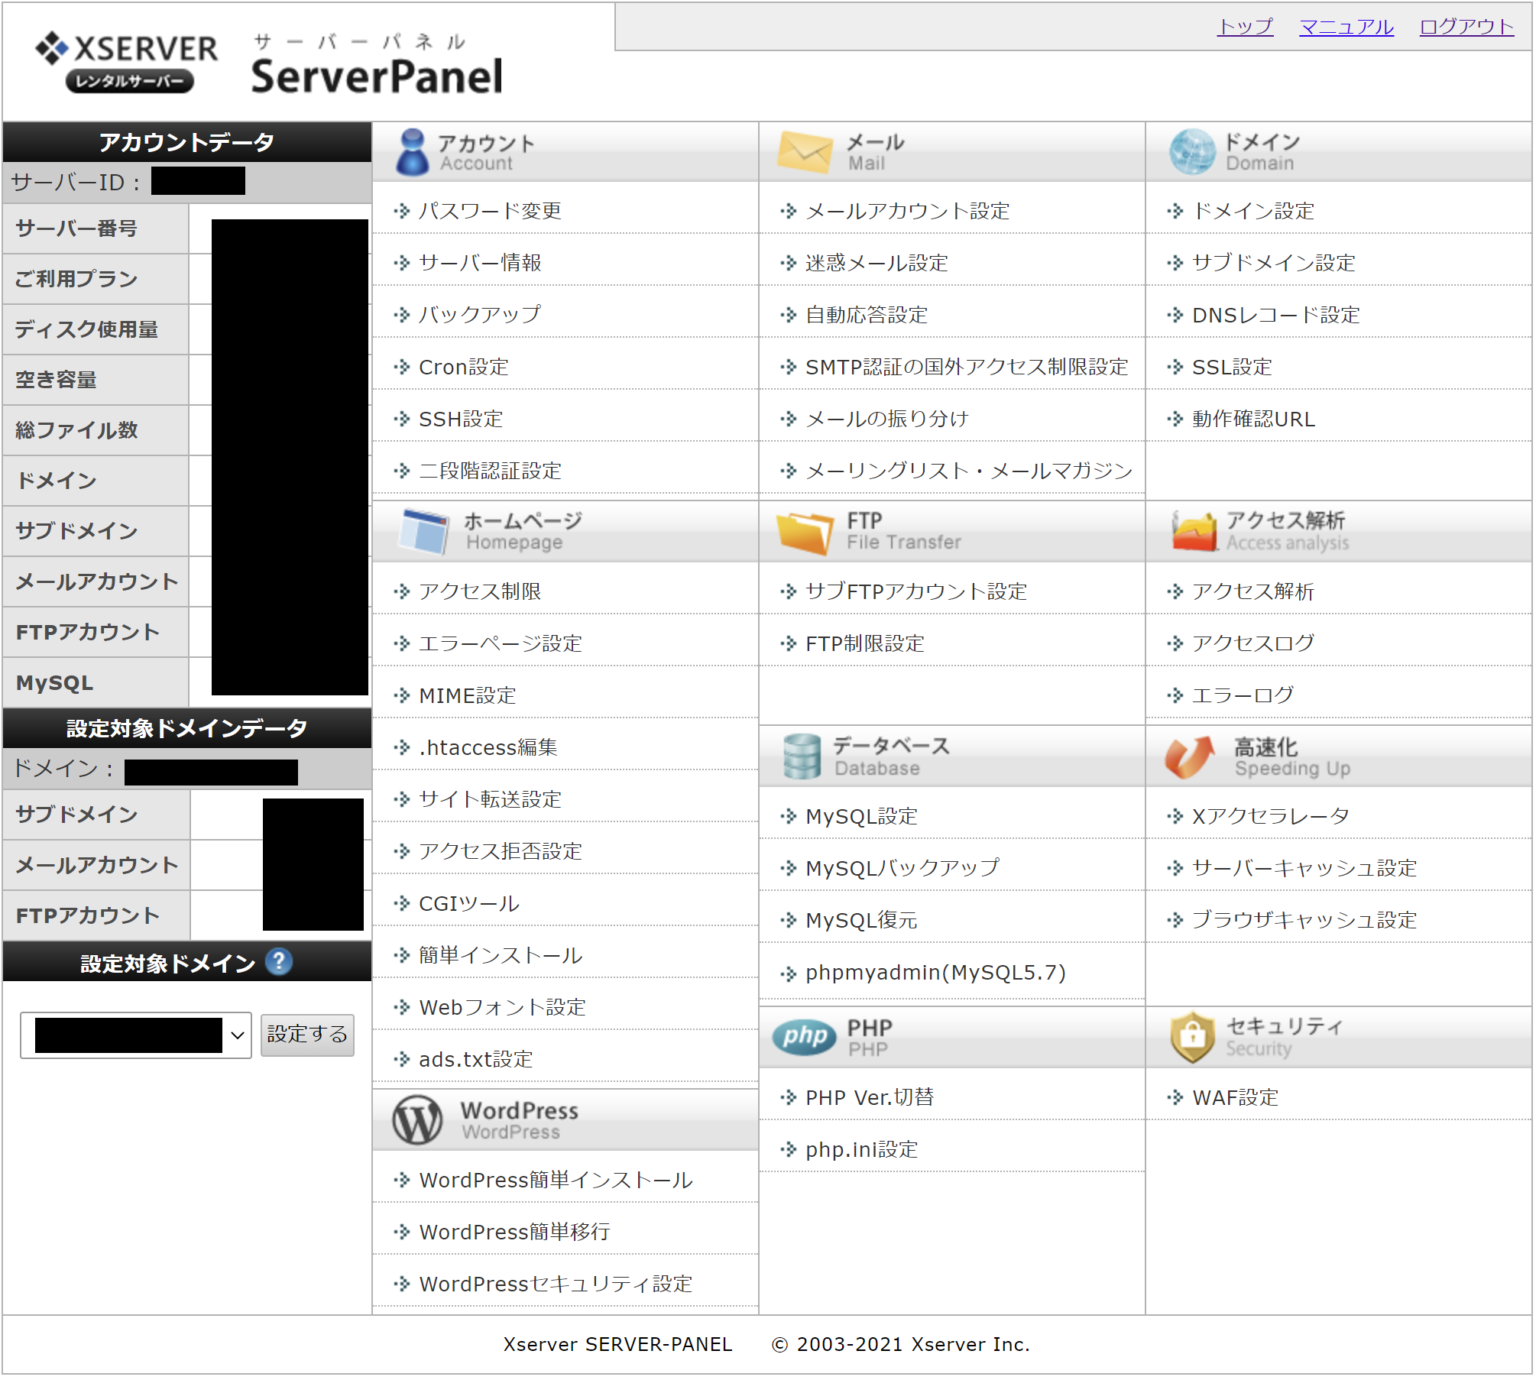Open phpmyadmin(MySQL5.7)
The height and width of the screenshot is (1380, 1536).
(x=936, y=971)
